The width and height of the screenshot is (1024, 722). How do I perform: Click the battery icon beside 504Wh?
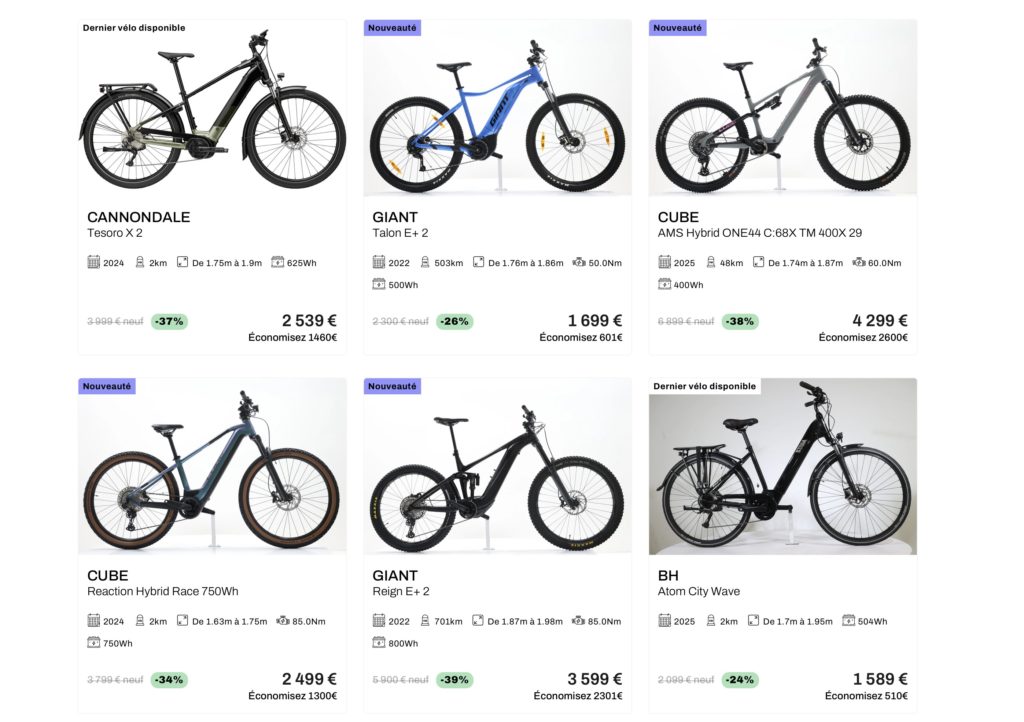848,621
